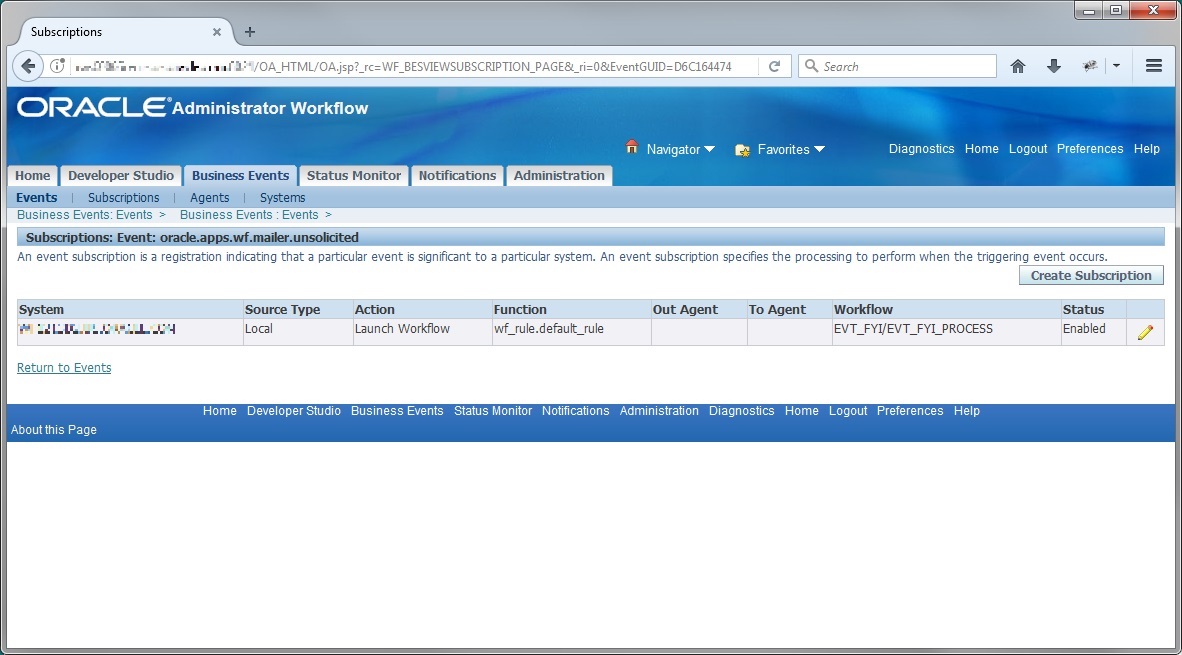Open the Firefox hamburger menu

pyautogui.click(x=1153, y=66)
